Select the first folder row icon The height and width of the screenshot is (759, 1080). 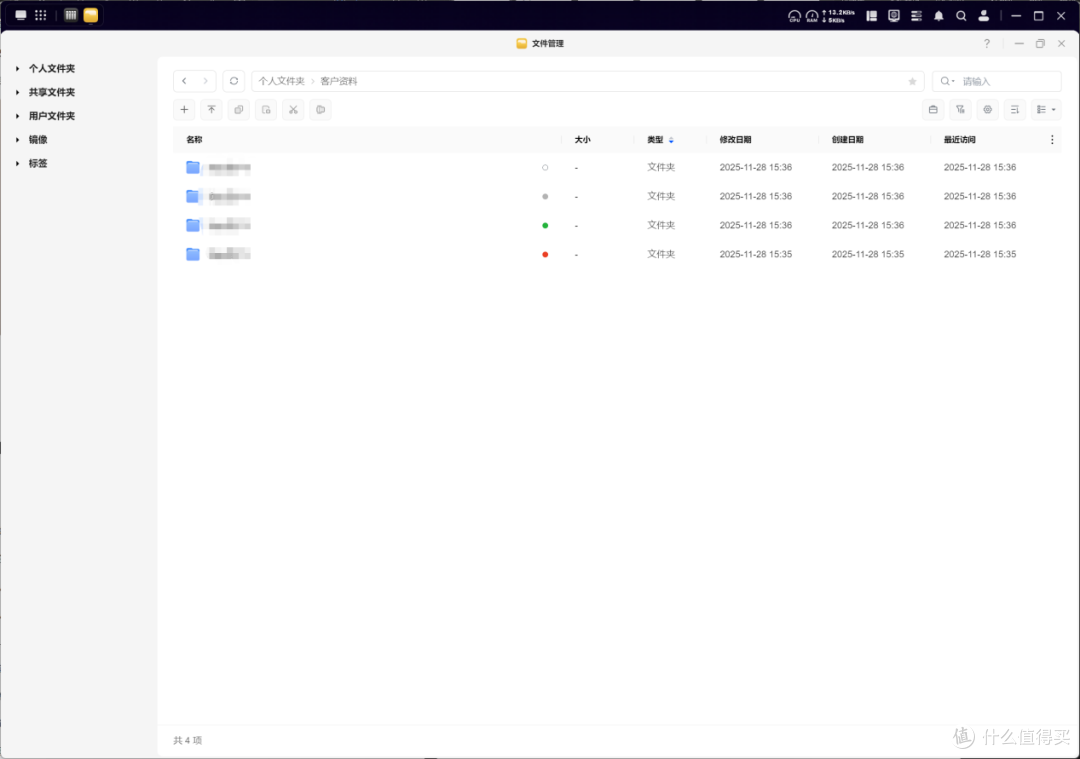[193, 167]
